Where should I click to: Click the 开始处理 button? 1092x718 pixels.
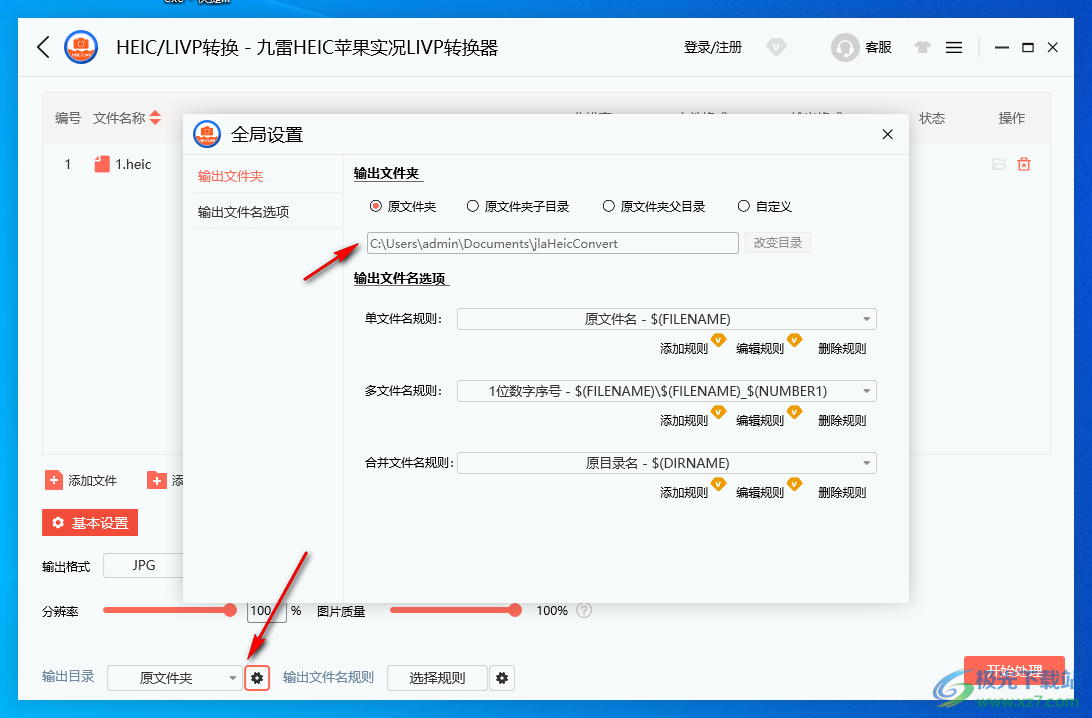tap(1015, 671)
